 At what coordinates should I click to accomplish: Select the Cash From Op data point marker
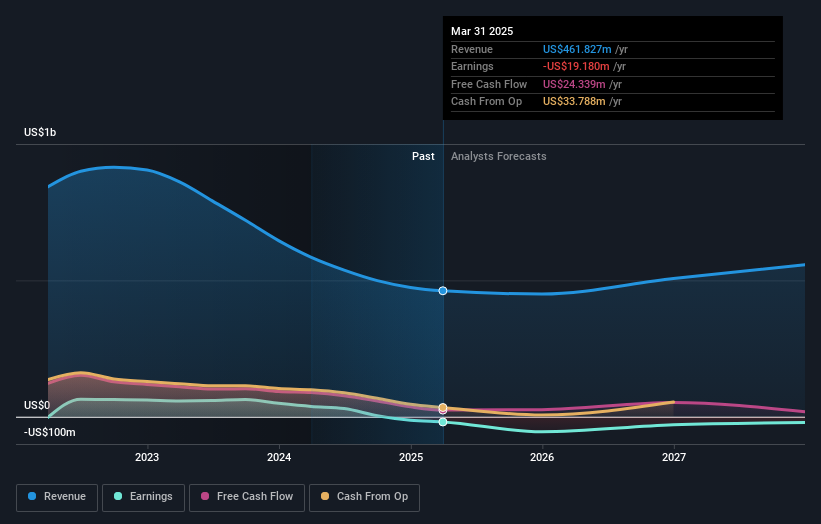443,407
